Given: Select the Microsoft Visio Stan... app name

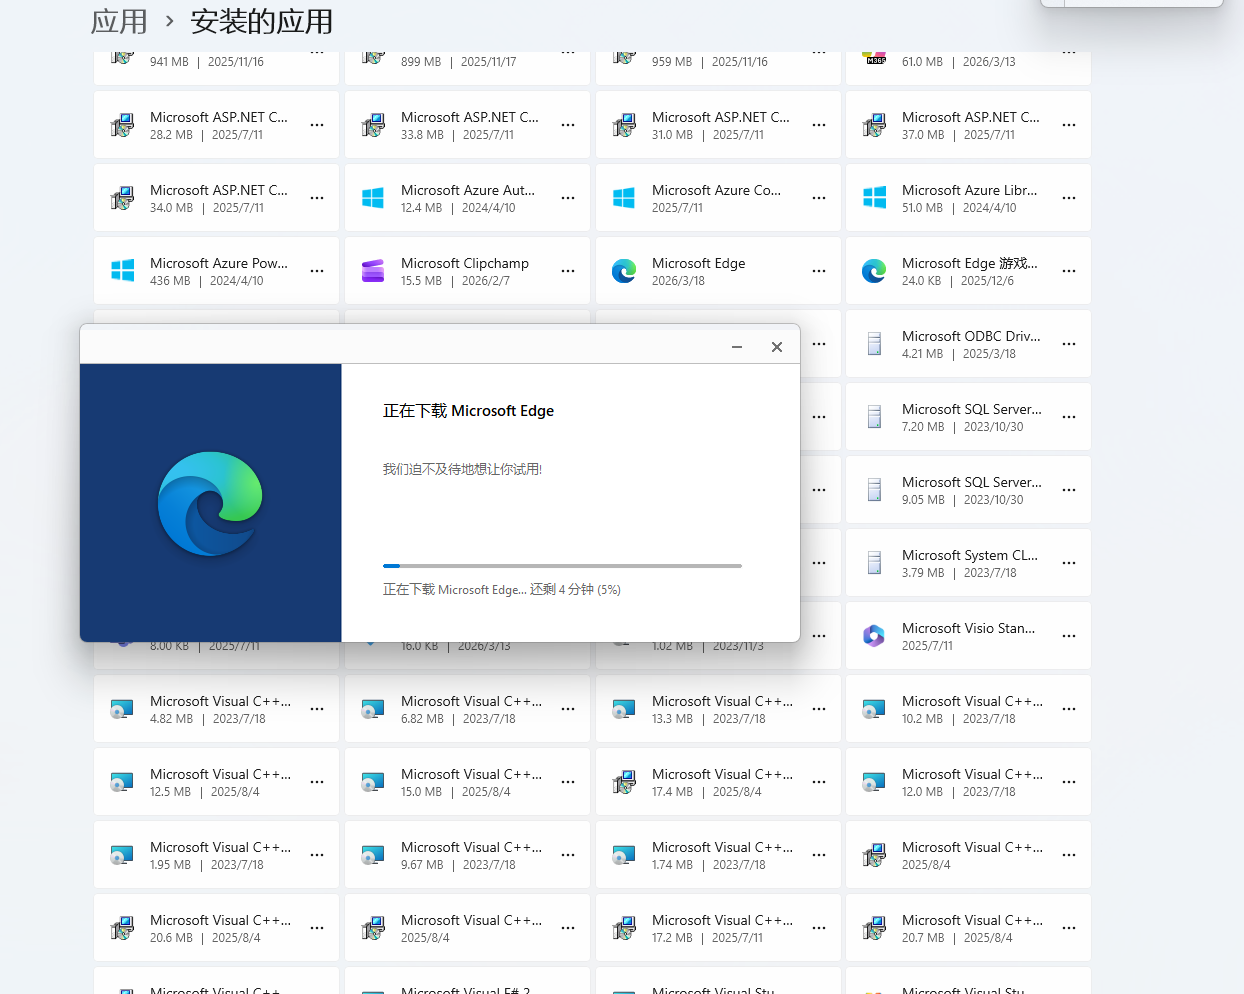Looking at the screenshot, I should [x=968, y=628].
